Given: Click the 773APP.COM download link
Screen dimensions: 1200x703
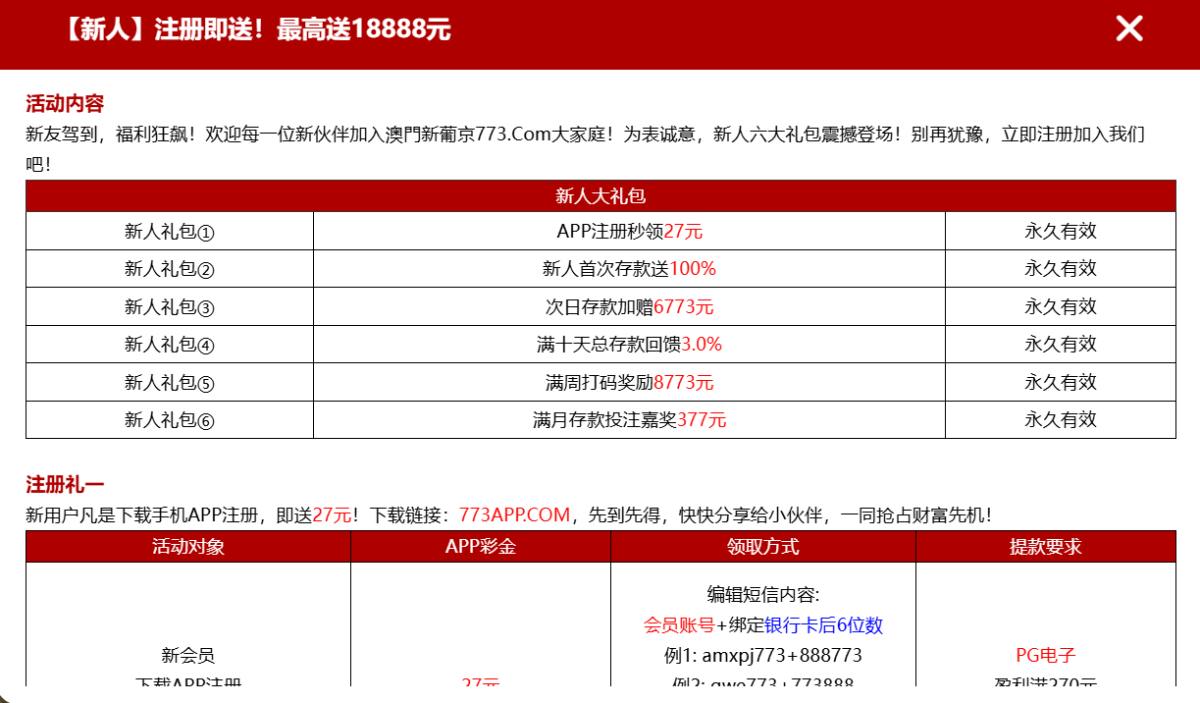Looking at the screenshot, I should tap(514, 515).
